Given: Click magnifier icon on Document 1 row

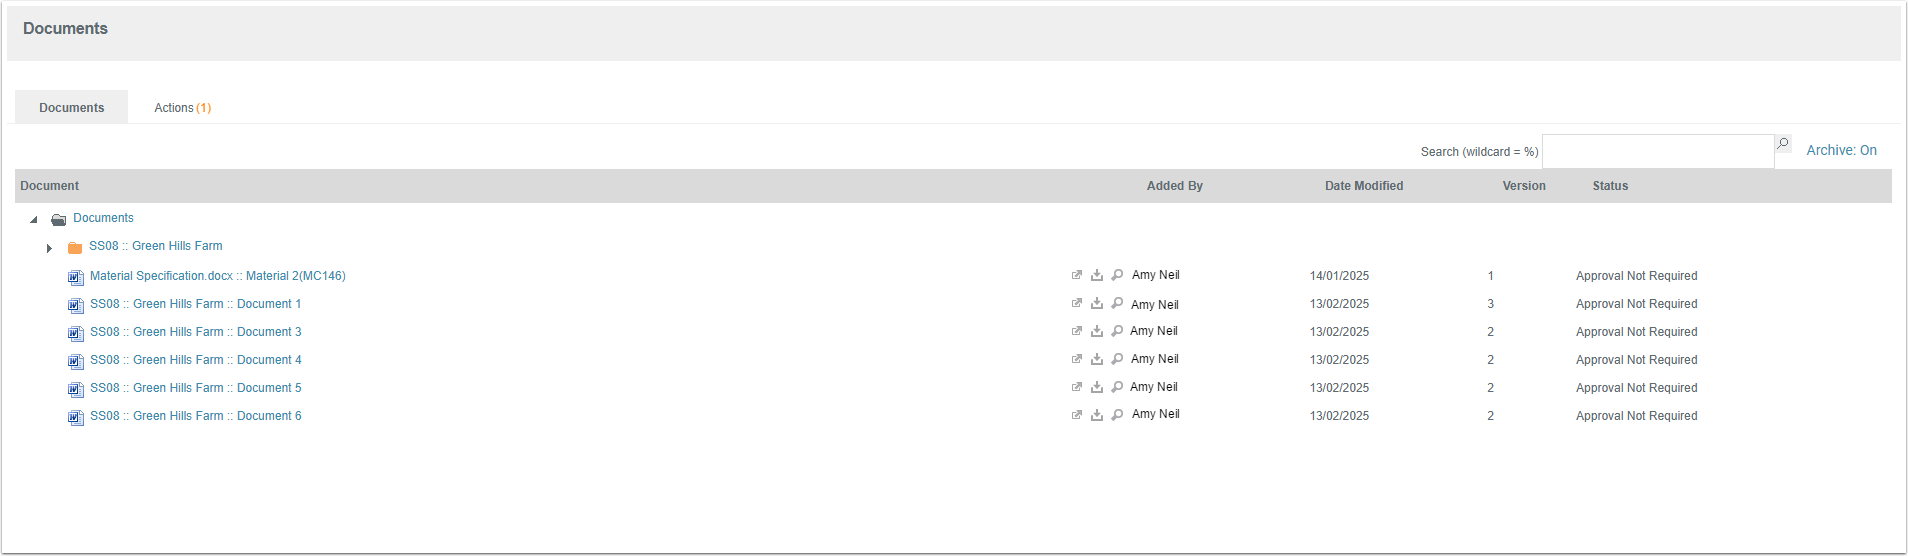Looking at the screenshot, I should [x=1117, y=303].
